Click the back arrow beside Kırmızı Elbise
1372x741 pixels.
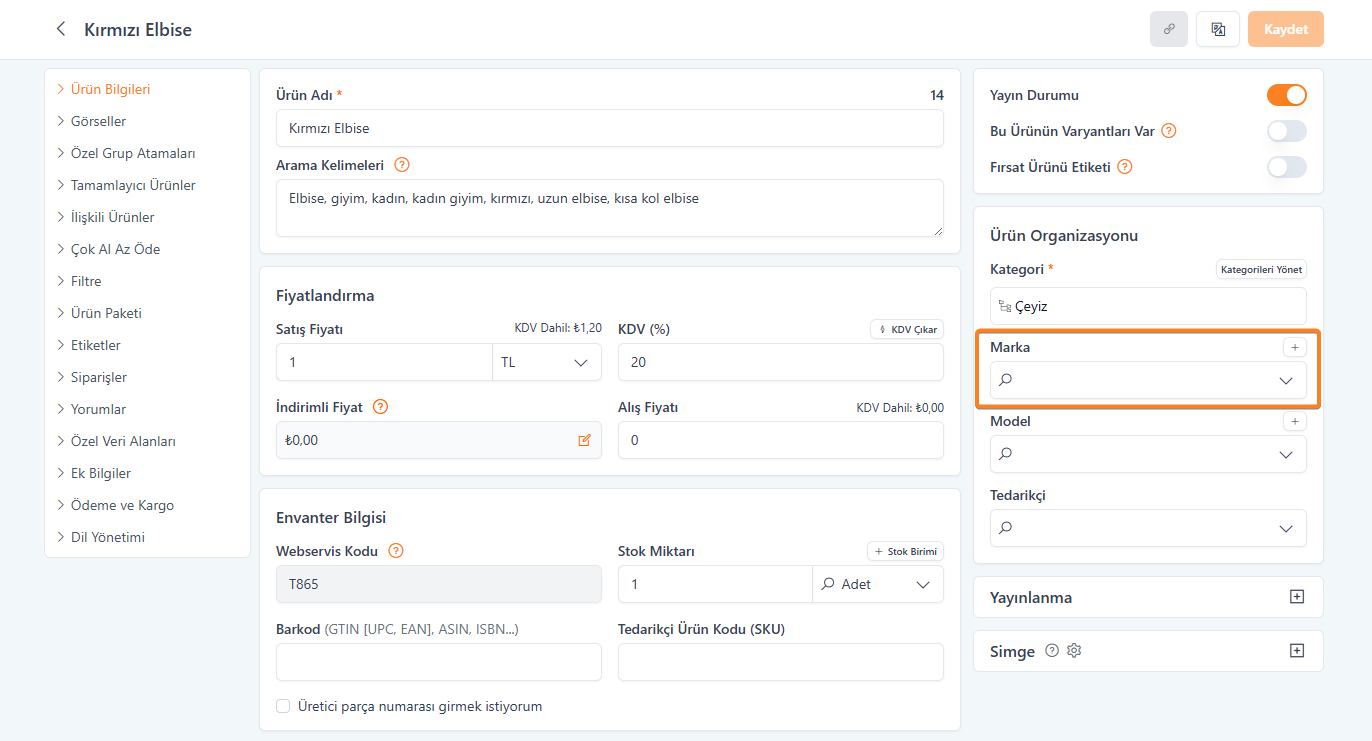click(x=61, y=29)
